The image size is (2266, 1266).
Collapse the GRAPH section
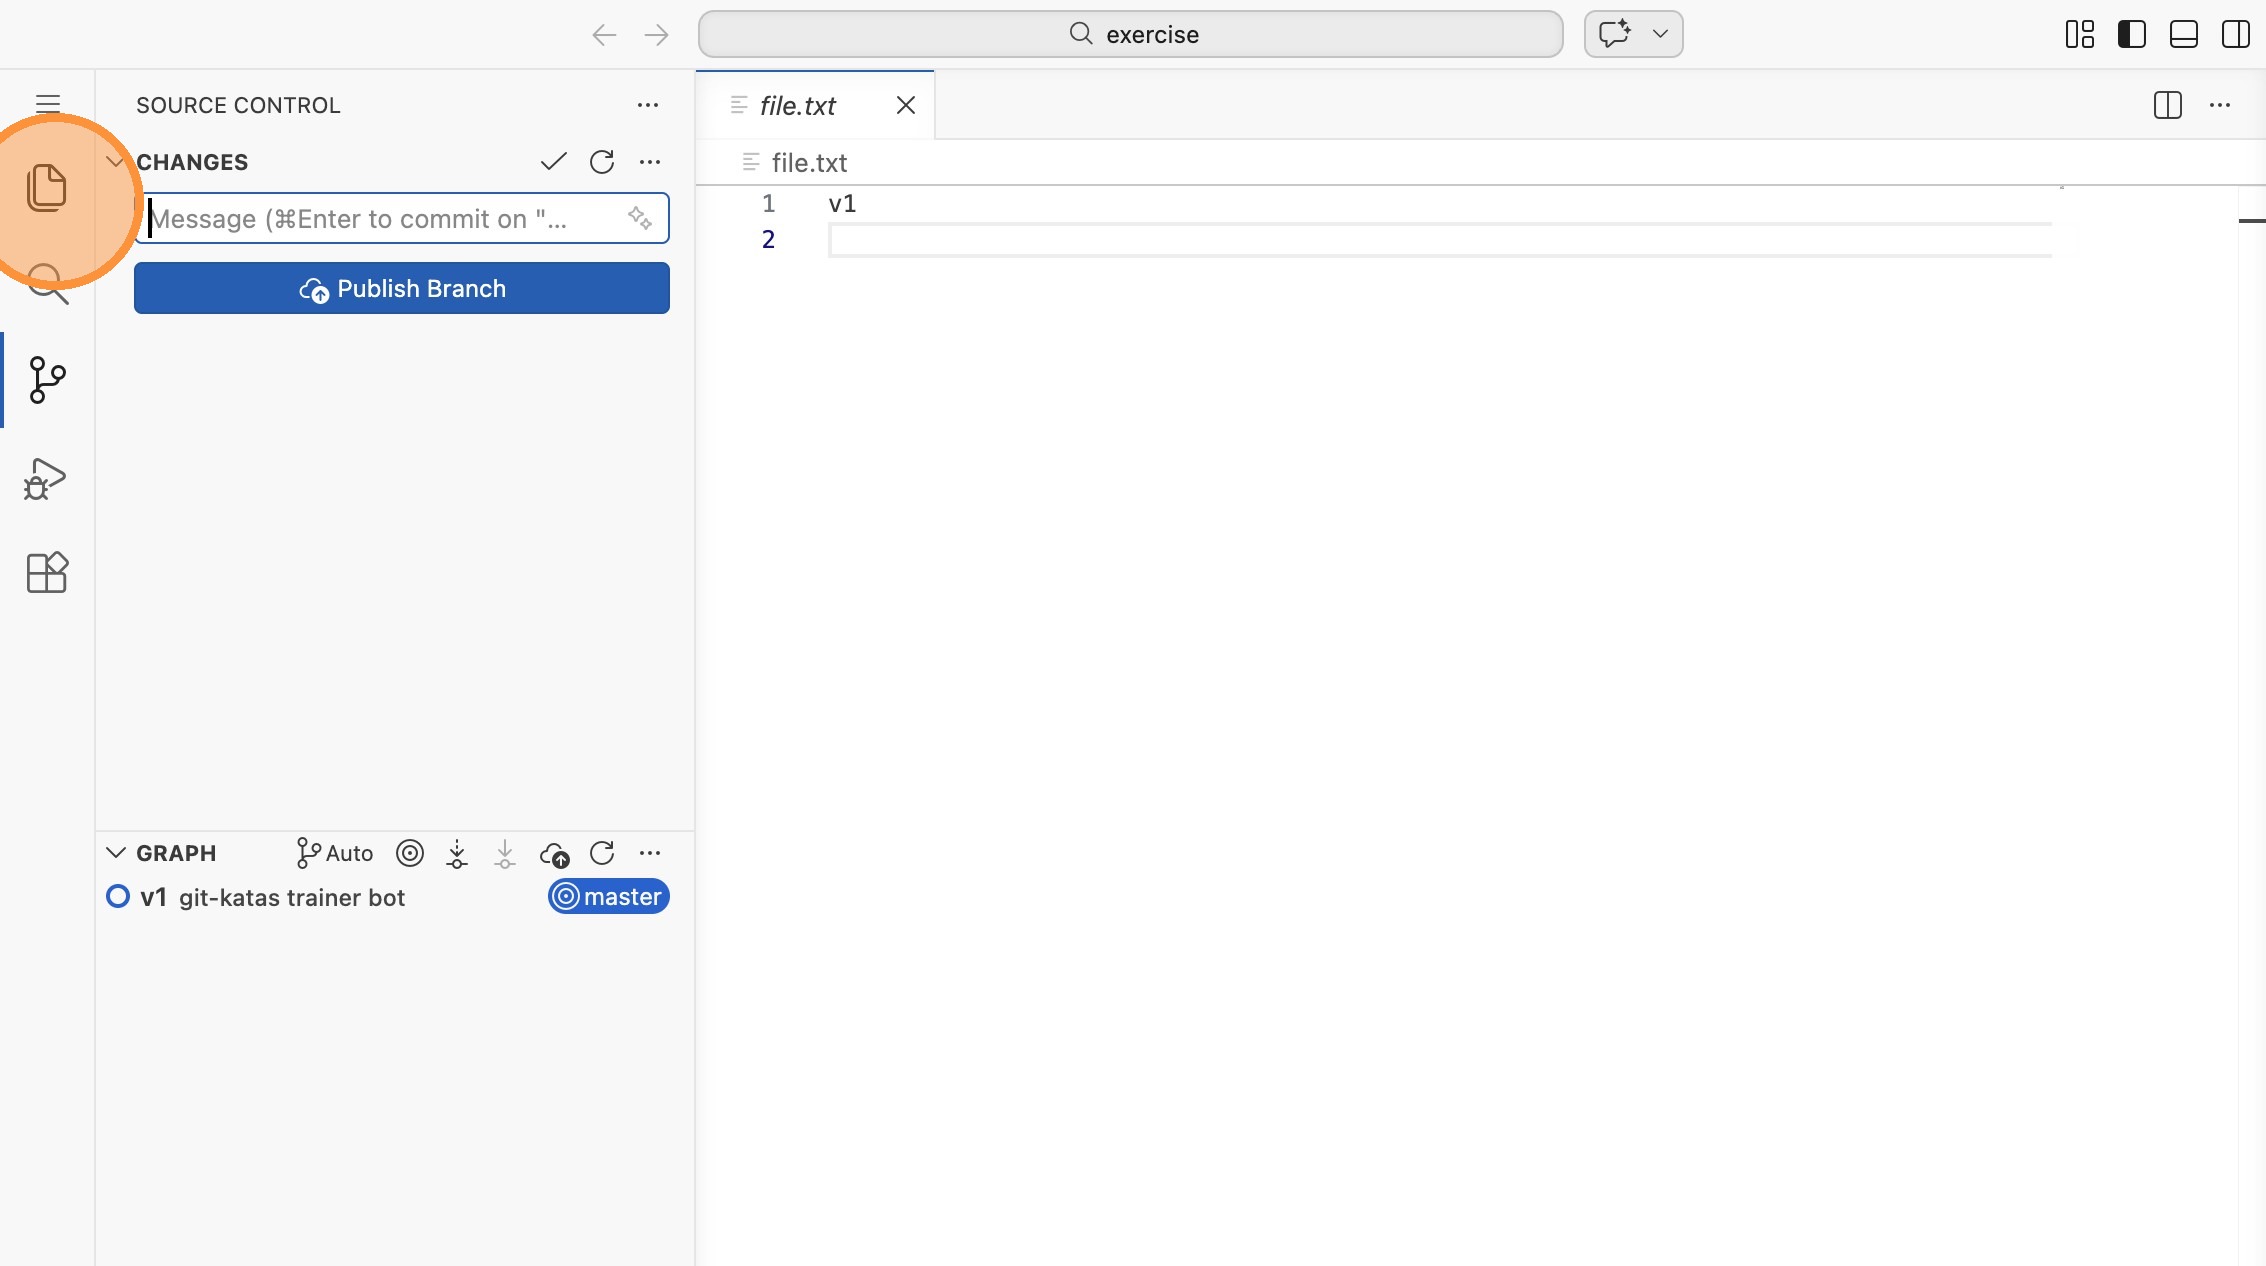click(116, 853)
